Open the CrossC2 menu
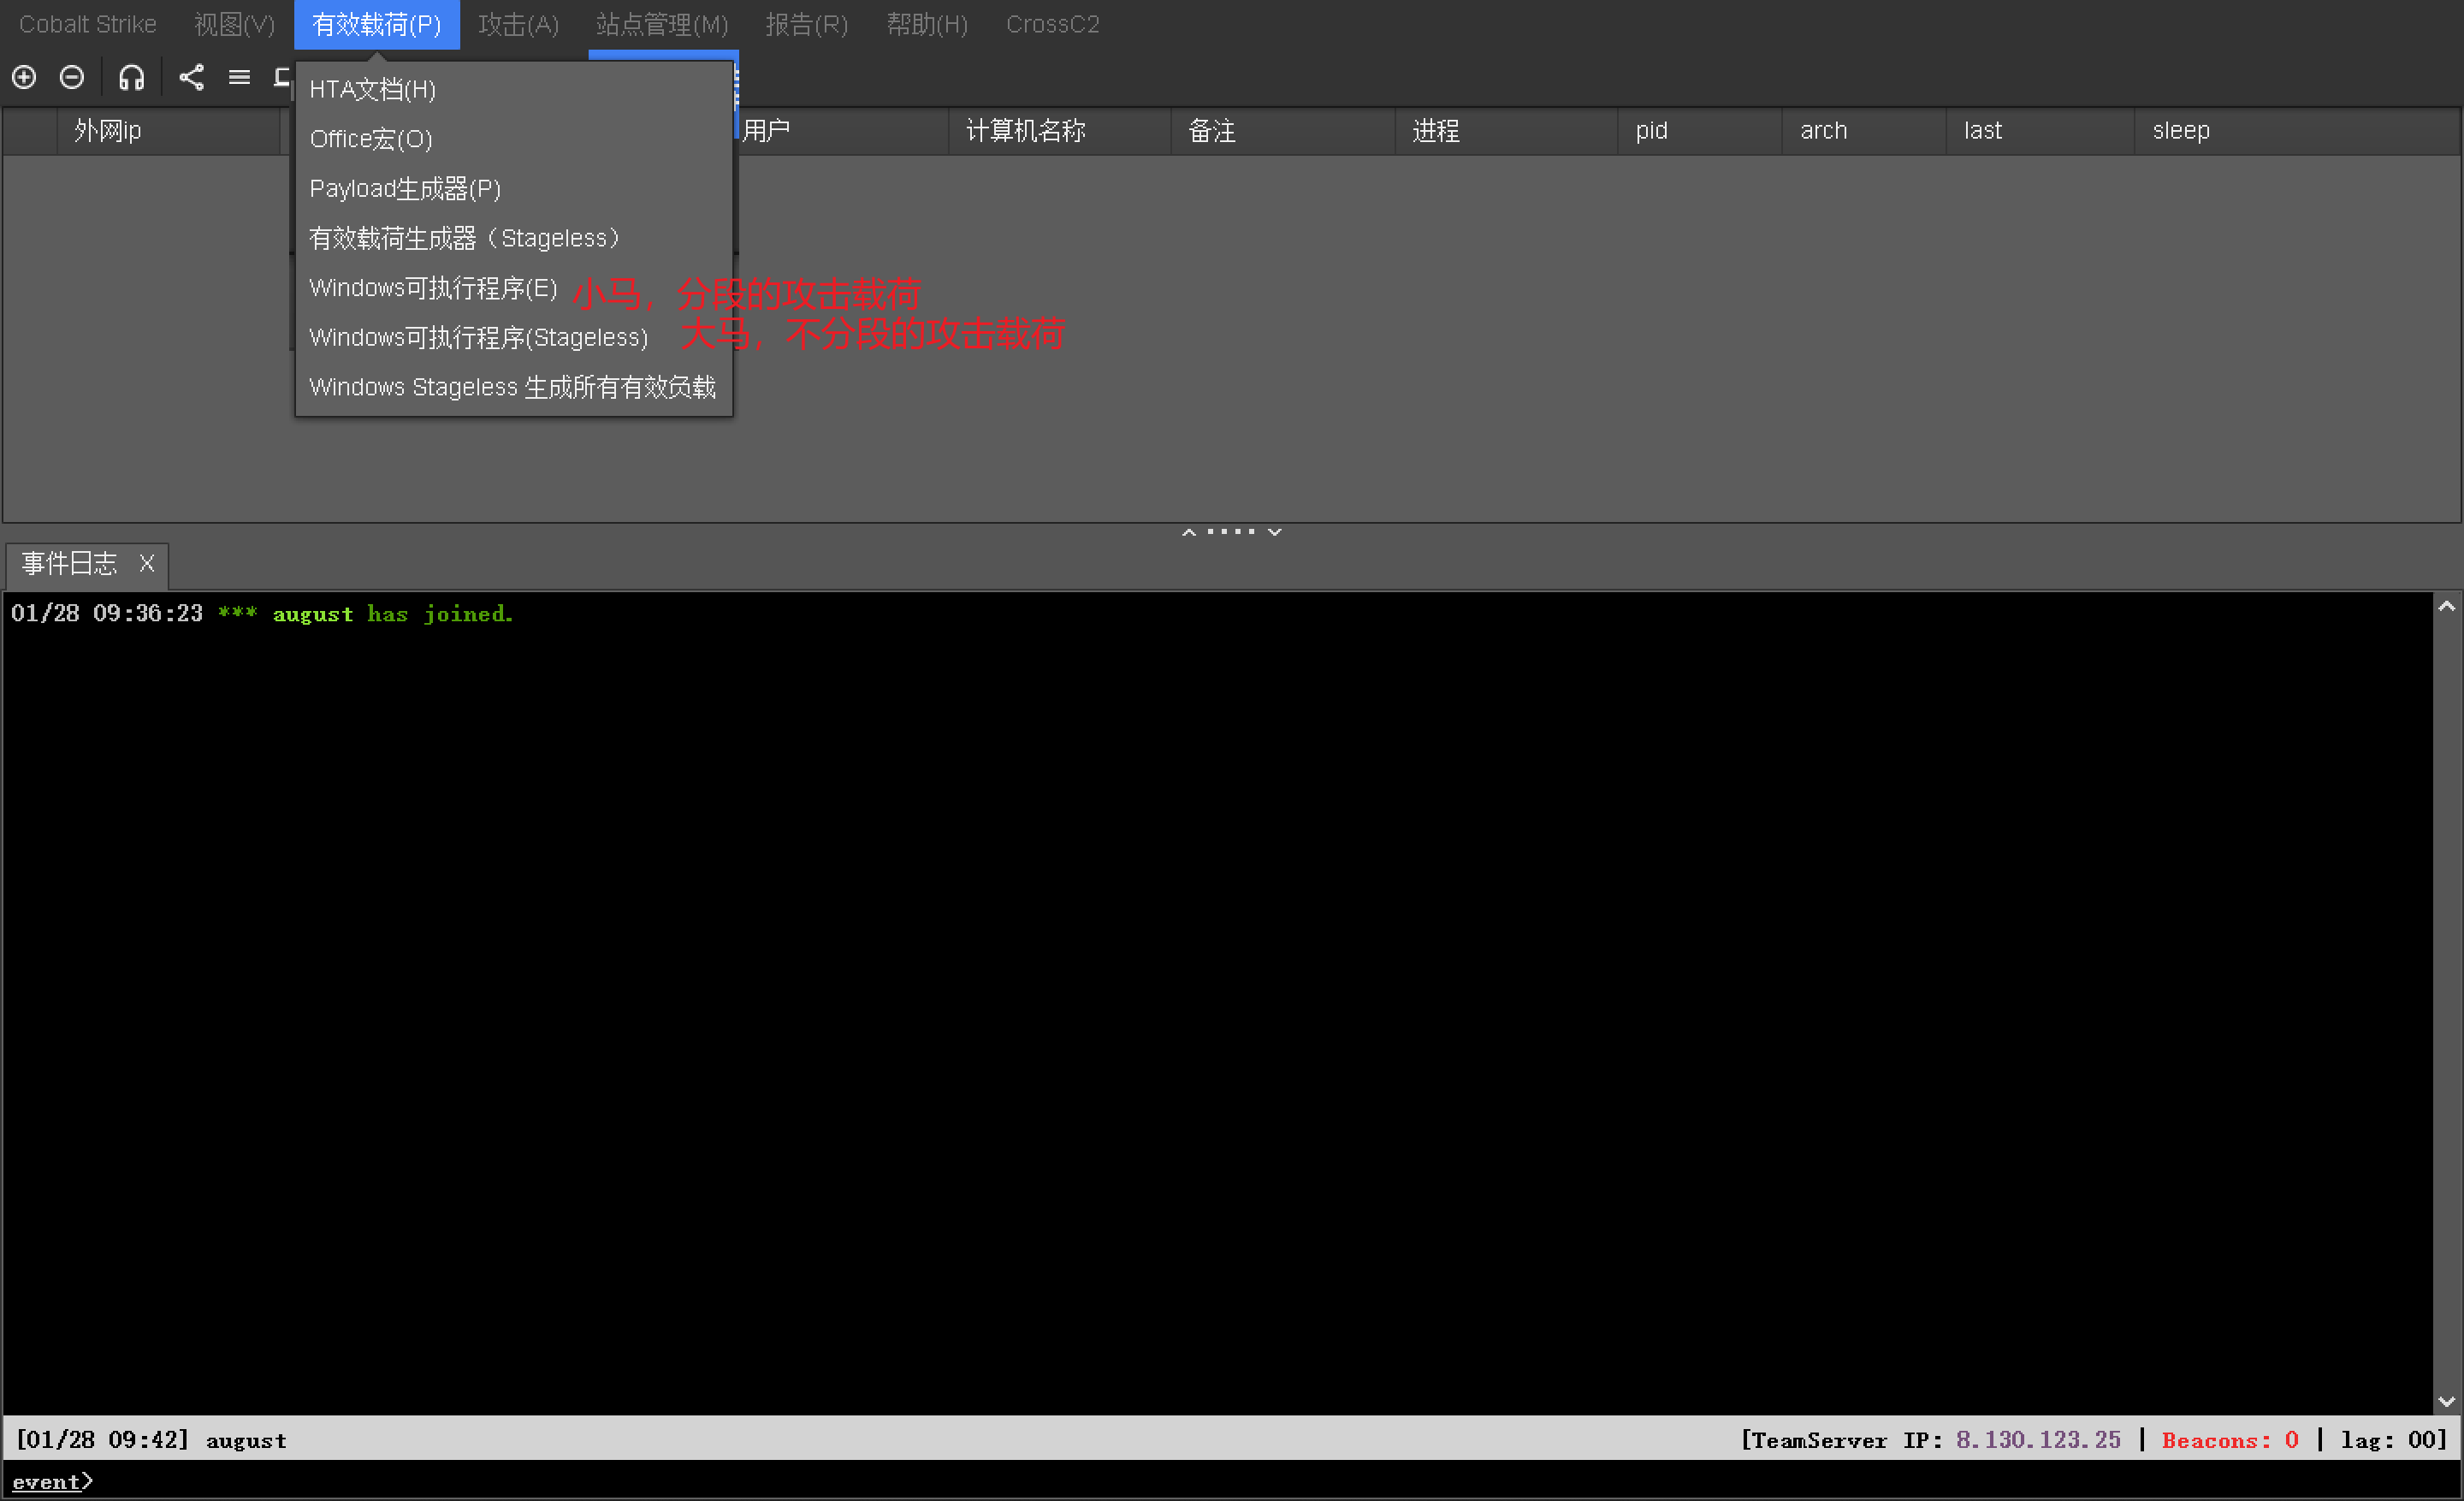This screenshot has height=1501, width=2464. [x=1052, y=24]
